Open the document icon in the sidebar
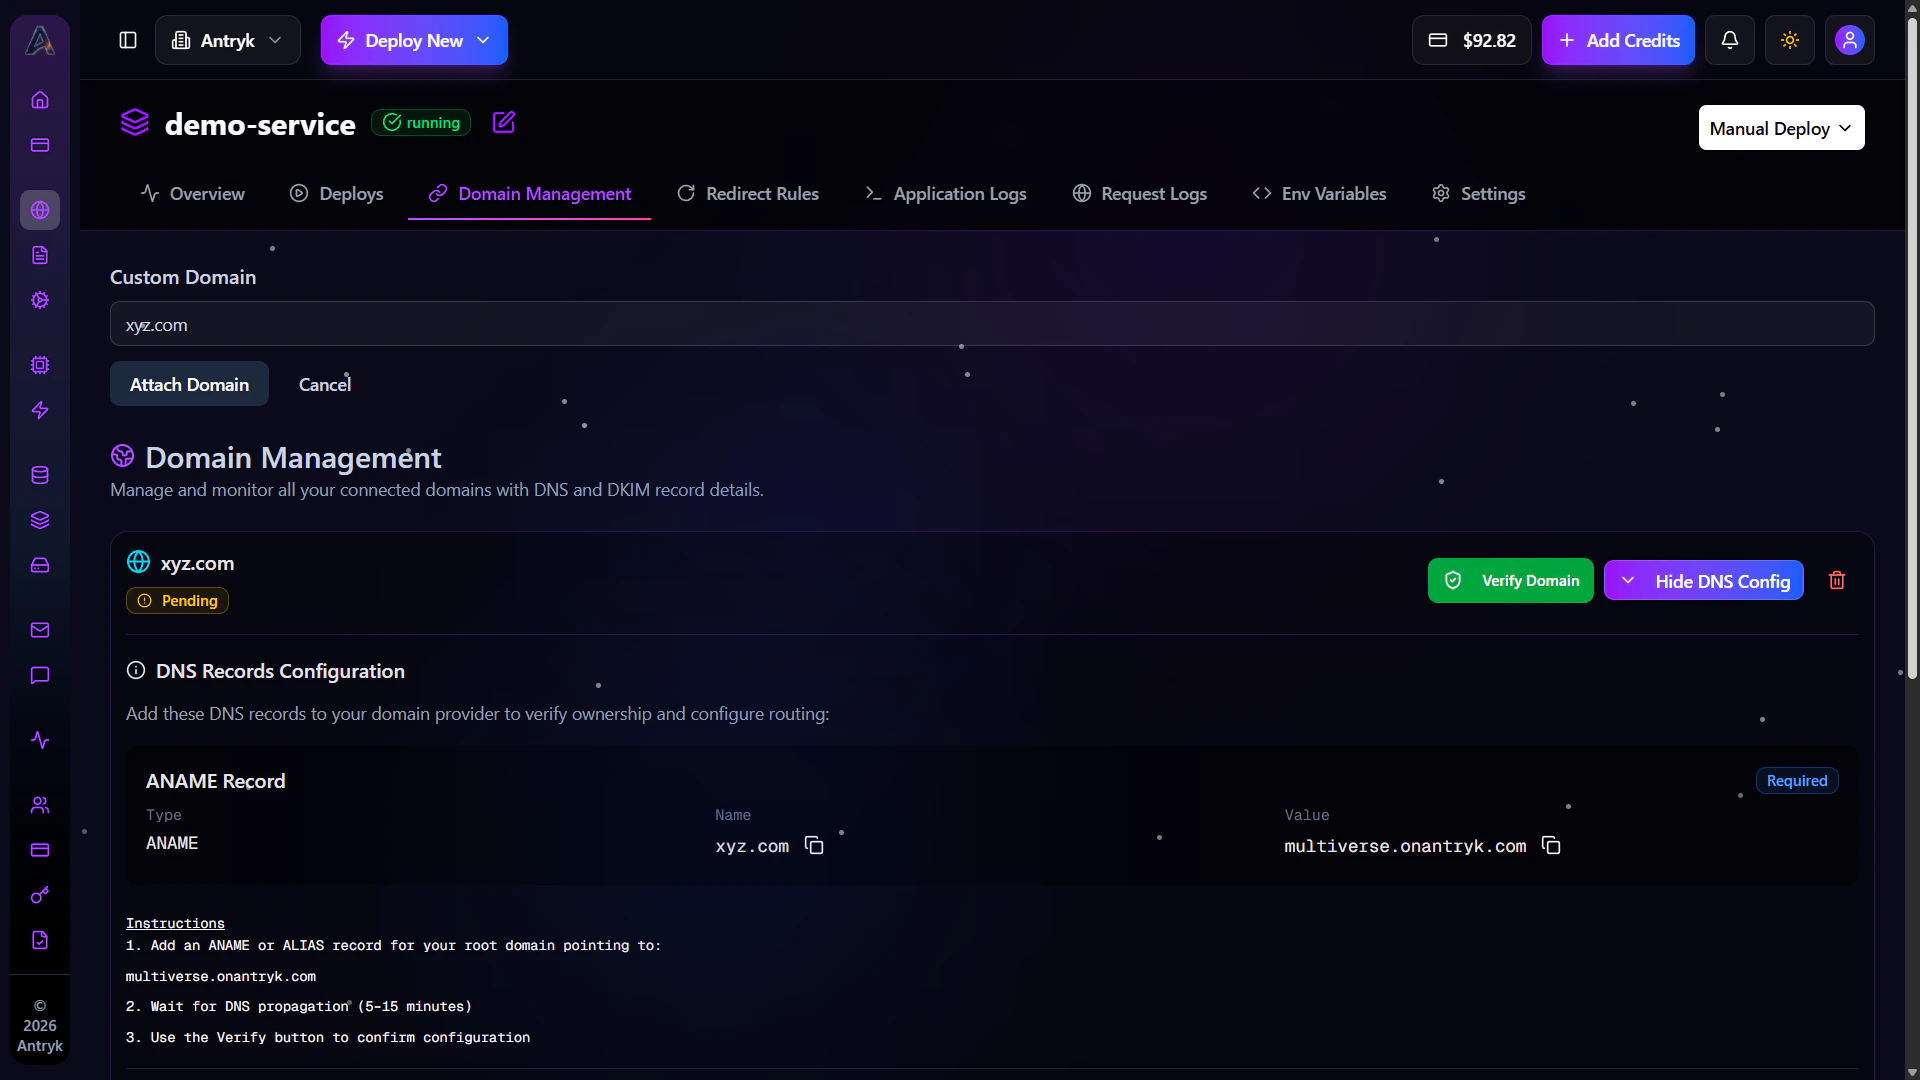The width and height of the screenshot is (1920, 1080). [x=40, y=255]
